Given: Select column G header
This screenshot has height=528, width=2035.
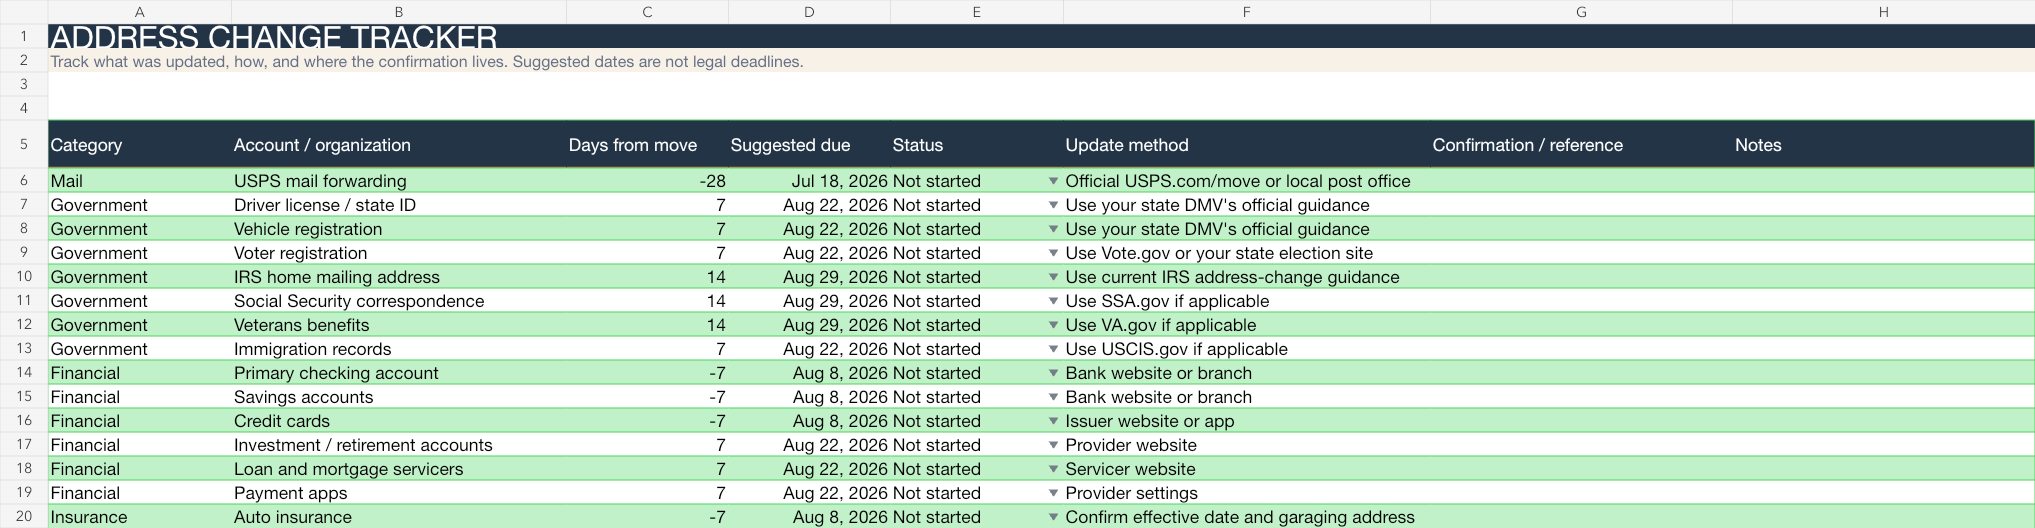Looking at the screenshot, I should [x=1581, y=12].
